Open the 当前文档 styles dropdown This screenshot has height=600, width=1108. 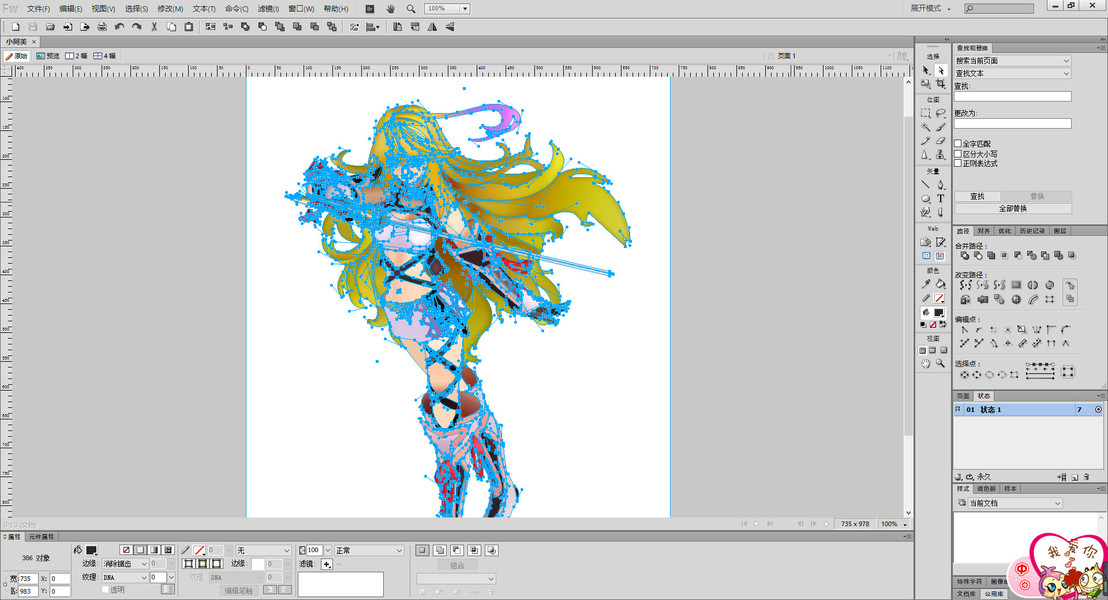click(1009, 503)
